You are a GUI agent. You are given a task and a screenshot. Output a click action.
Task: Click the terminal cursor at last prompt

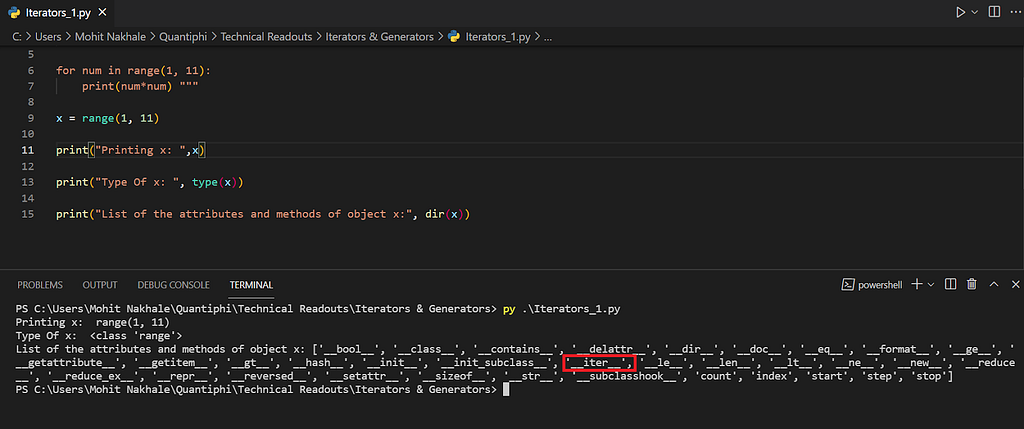click(505, 390)
